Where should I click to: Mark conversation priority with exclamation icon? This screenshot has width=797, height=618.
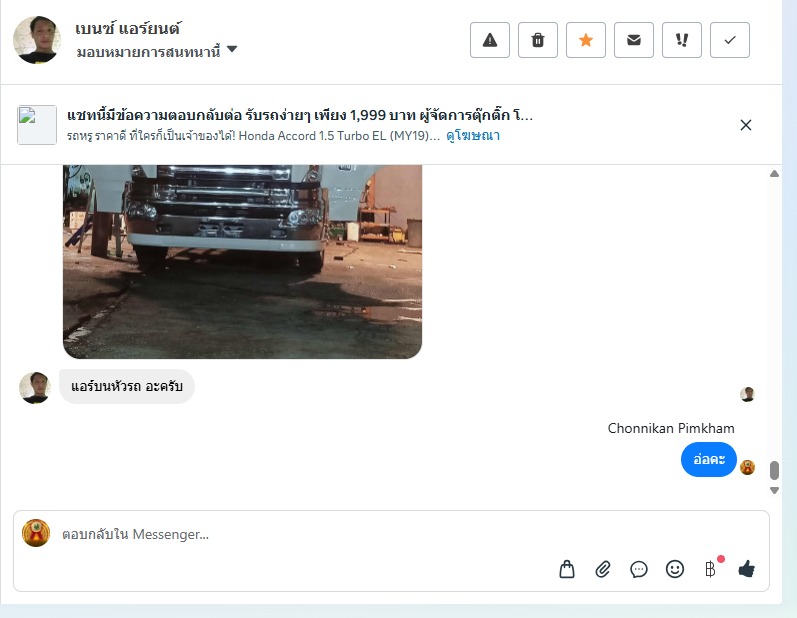[682, 40]
